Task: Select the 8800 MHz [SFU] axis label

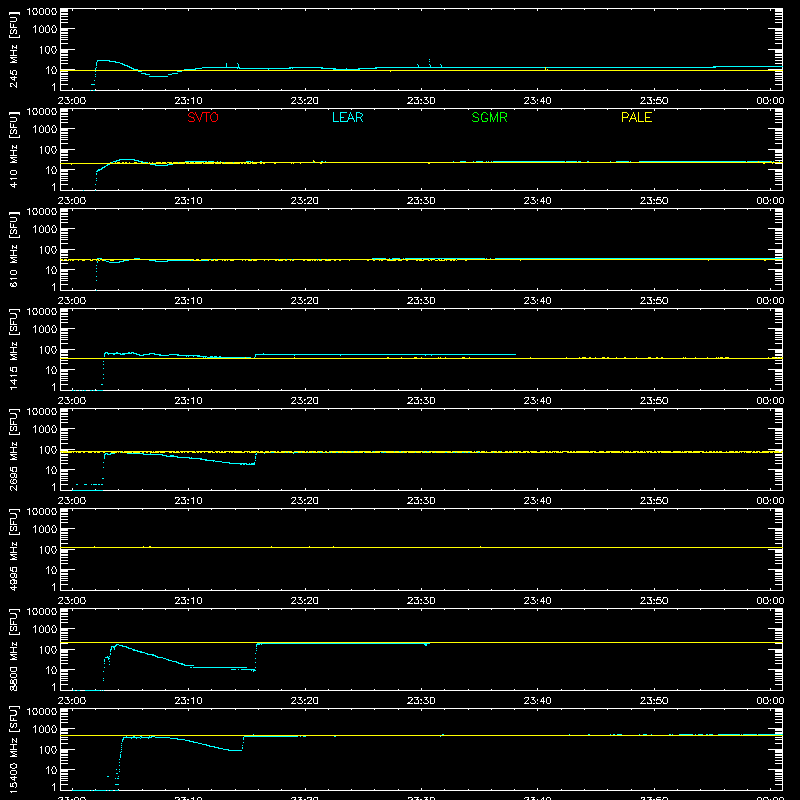Action: [x=13, y=650]
